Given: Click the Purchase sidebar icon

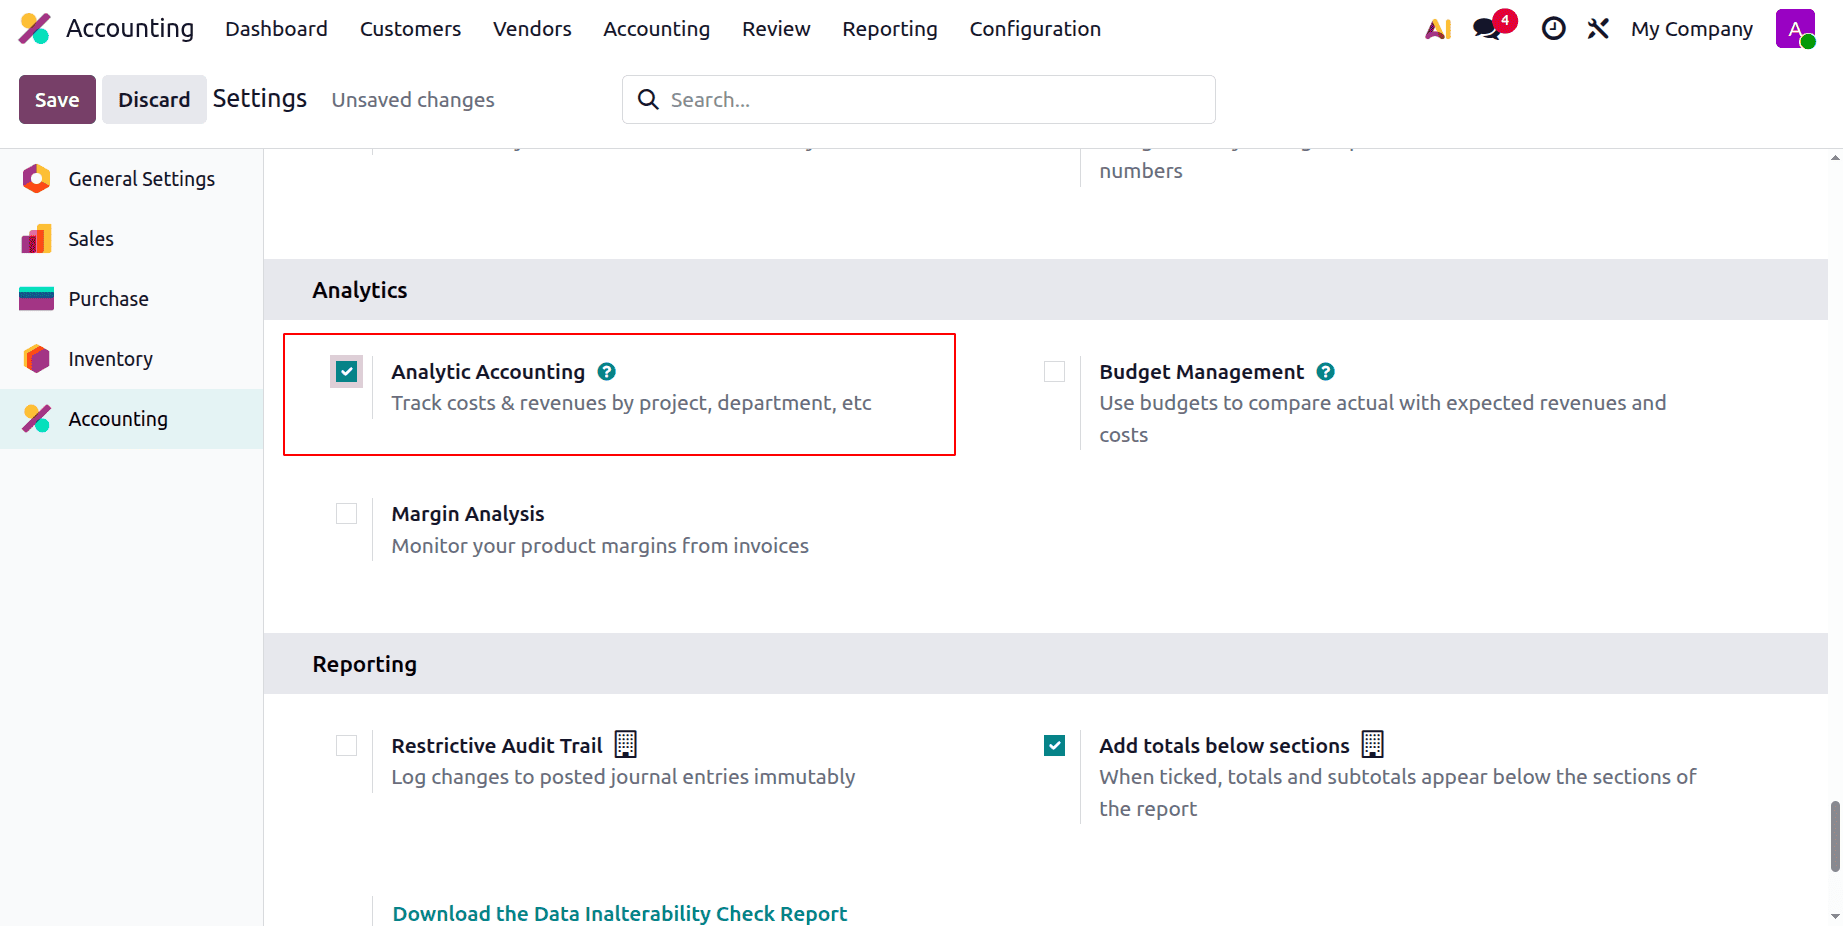Looking at the screenshot, I should (x=37, y=299).
